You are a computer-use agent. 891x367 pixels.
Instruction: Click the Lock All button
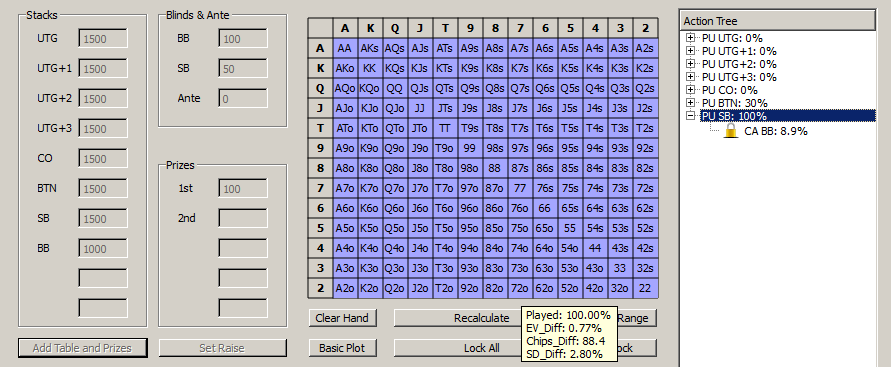click(481, 348)
